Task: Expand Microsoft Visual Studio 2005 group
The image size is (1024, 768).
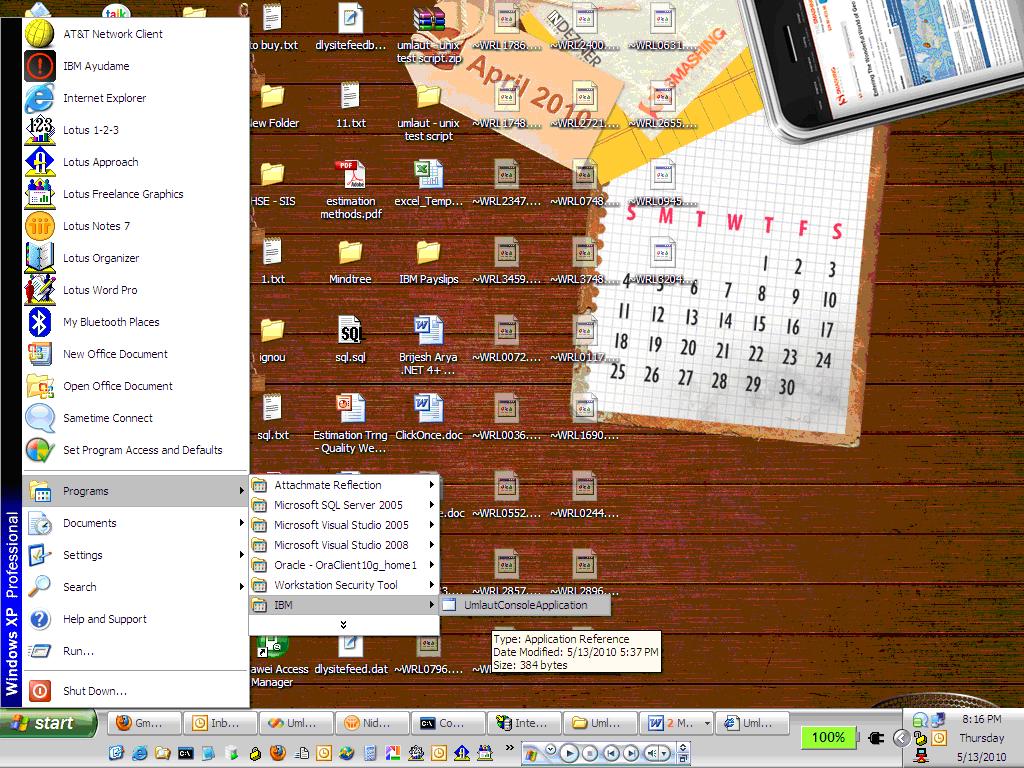Action: tap(344, 525)
